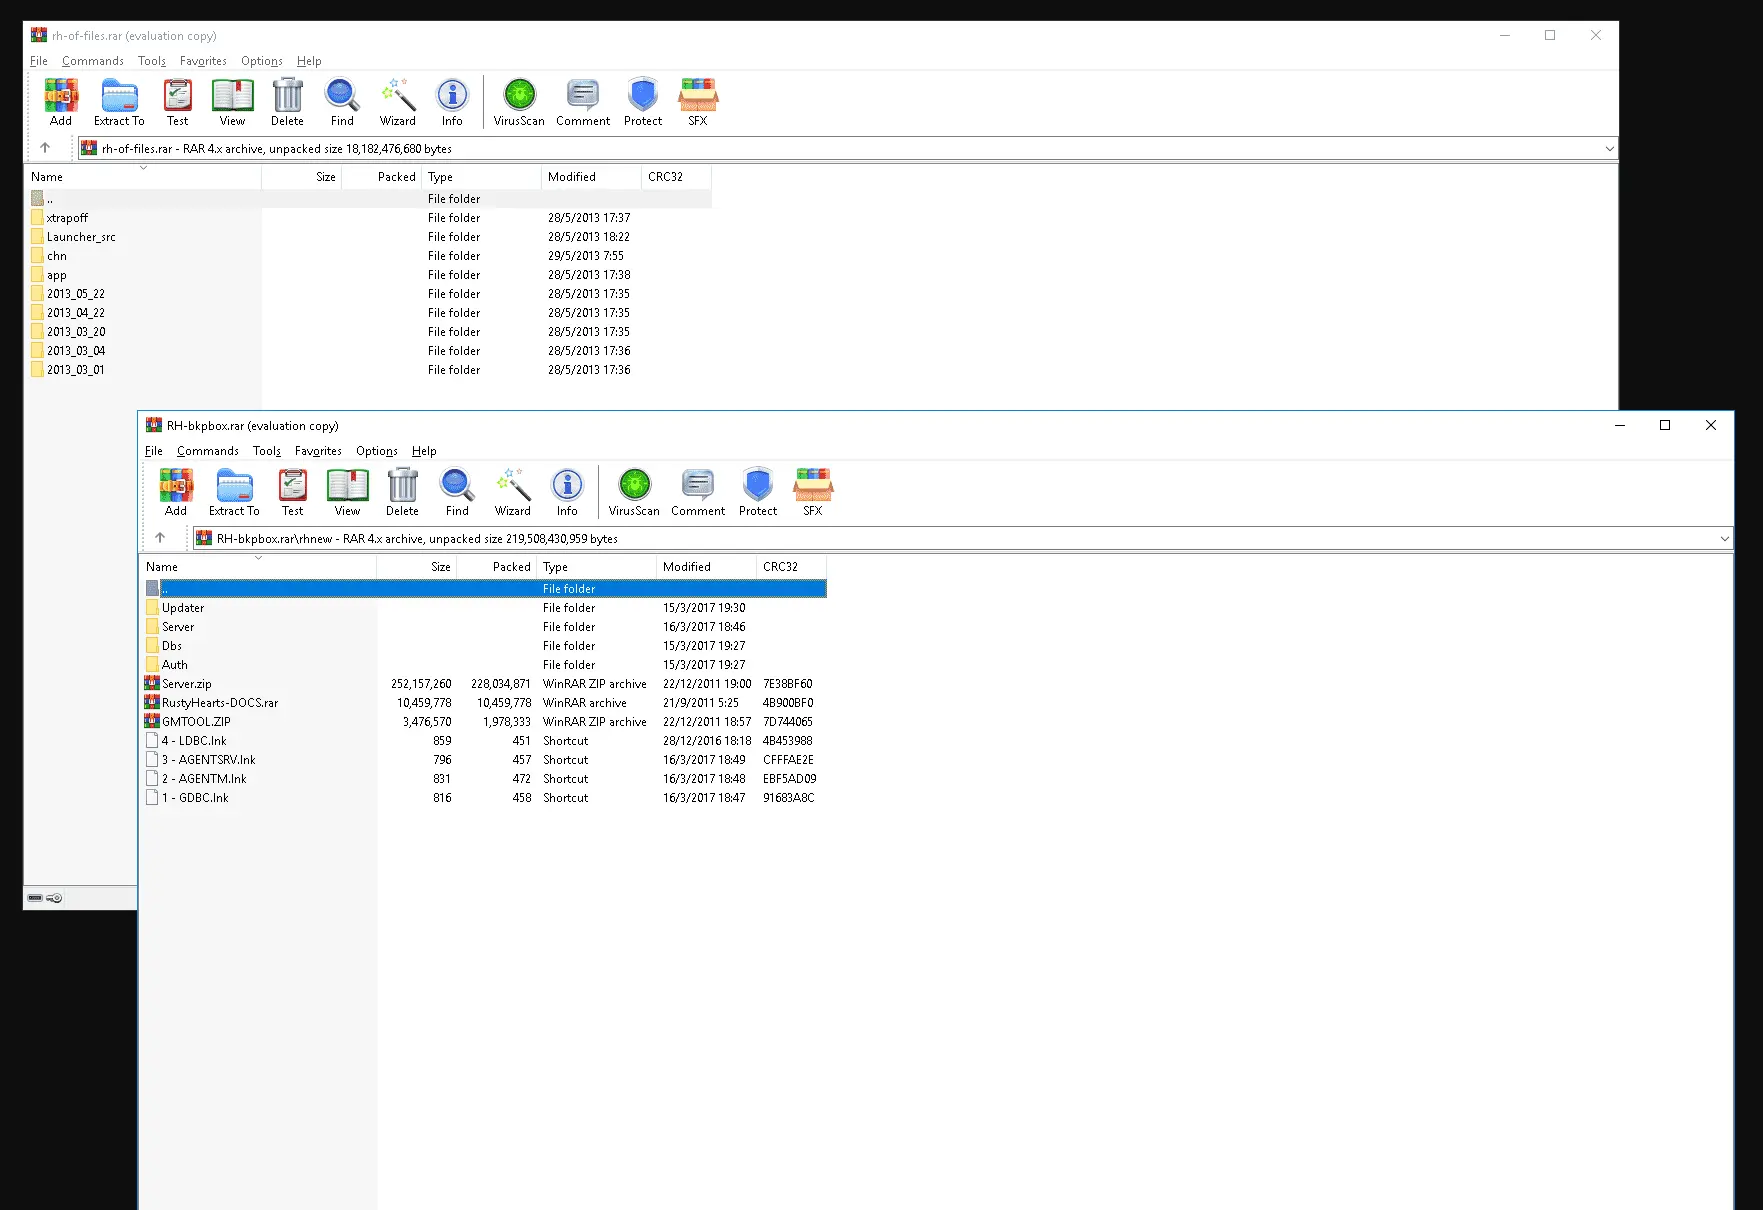Go up one level in rh-of-files.rar window
The height and width of the screenshot is (1210, 1763).
point(45,148)
